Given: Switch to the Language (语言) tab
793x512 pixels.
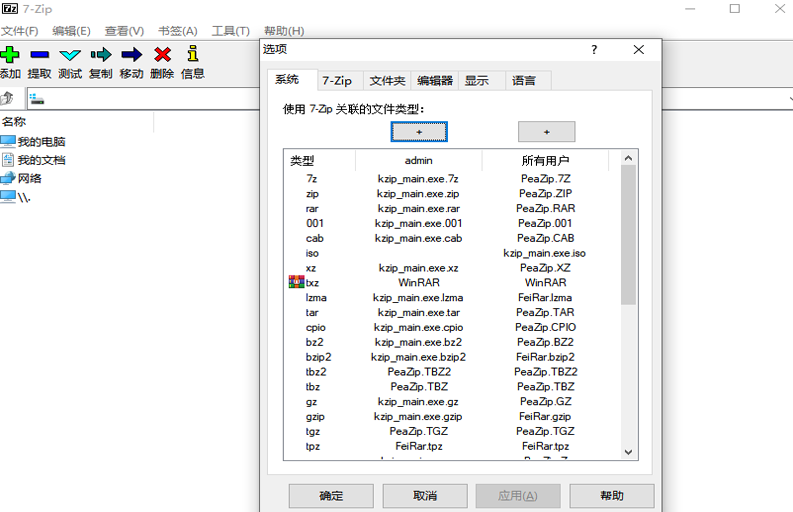Looking at the screenshot, I should 524,81.
